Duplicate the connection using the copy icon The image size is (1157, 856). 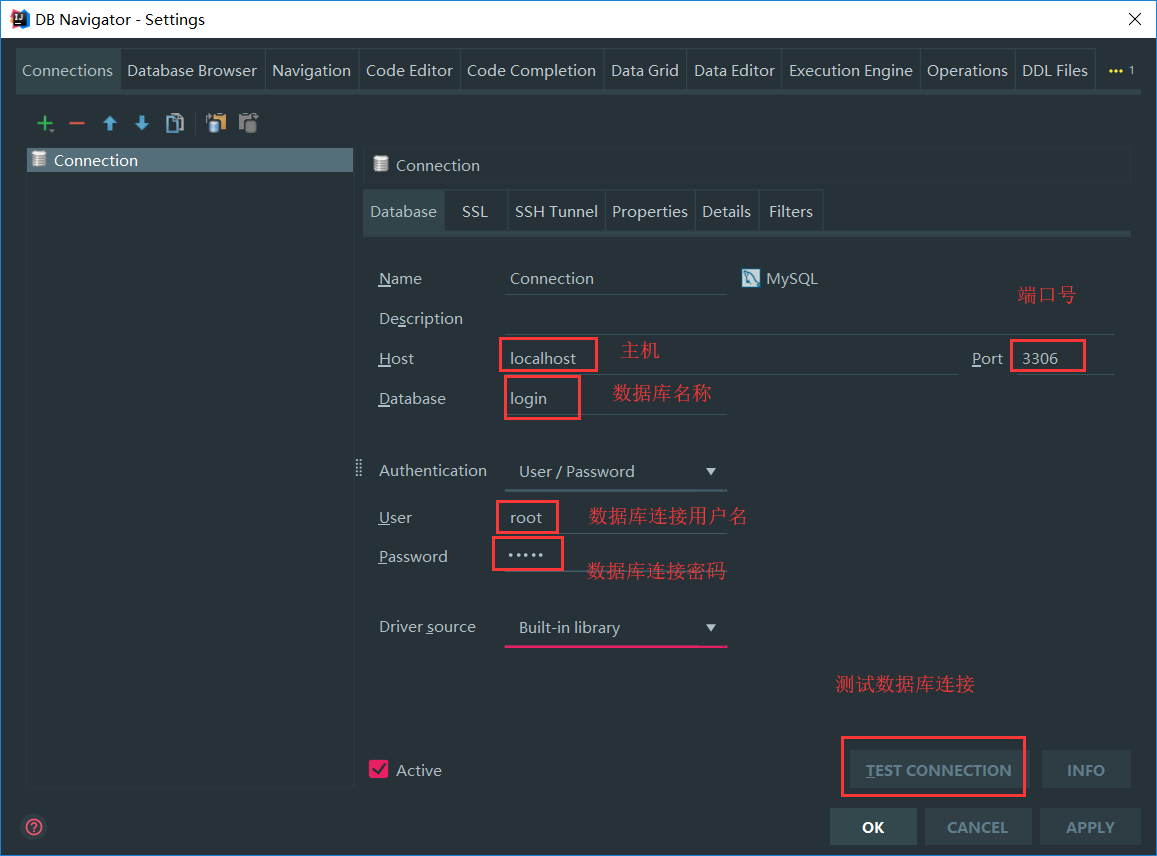click(x=175, y=123)
